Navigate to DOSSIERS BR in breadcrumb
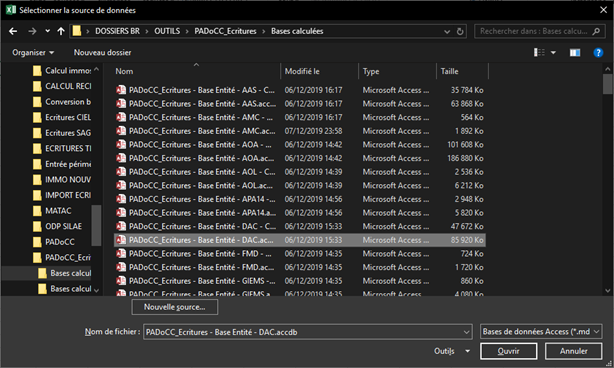 pyautogui.click(x=117, y=31)
